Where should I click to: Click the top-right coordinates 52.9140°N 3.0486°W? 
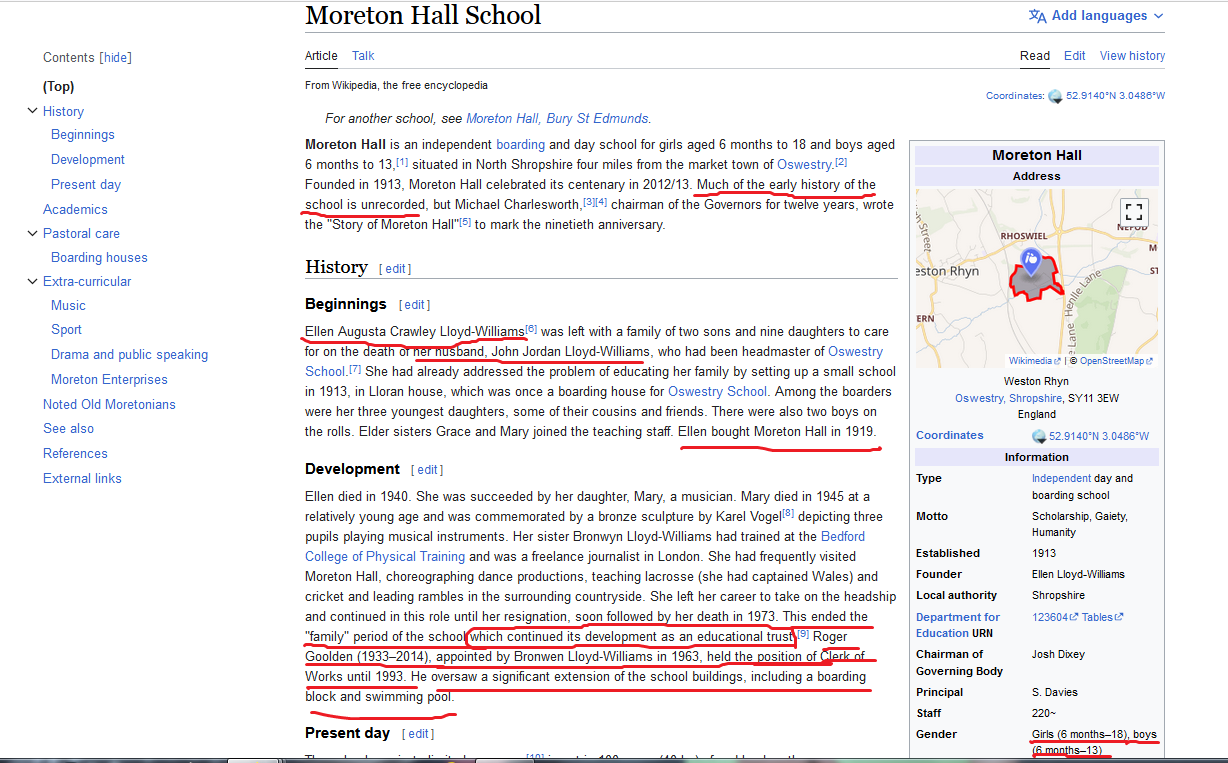tap(1115, 96)
